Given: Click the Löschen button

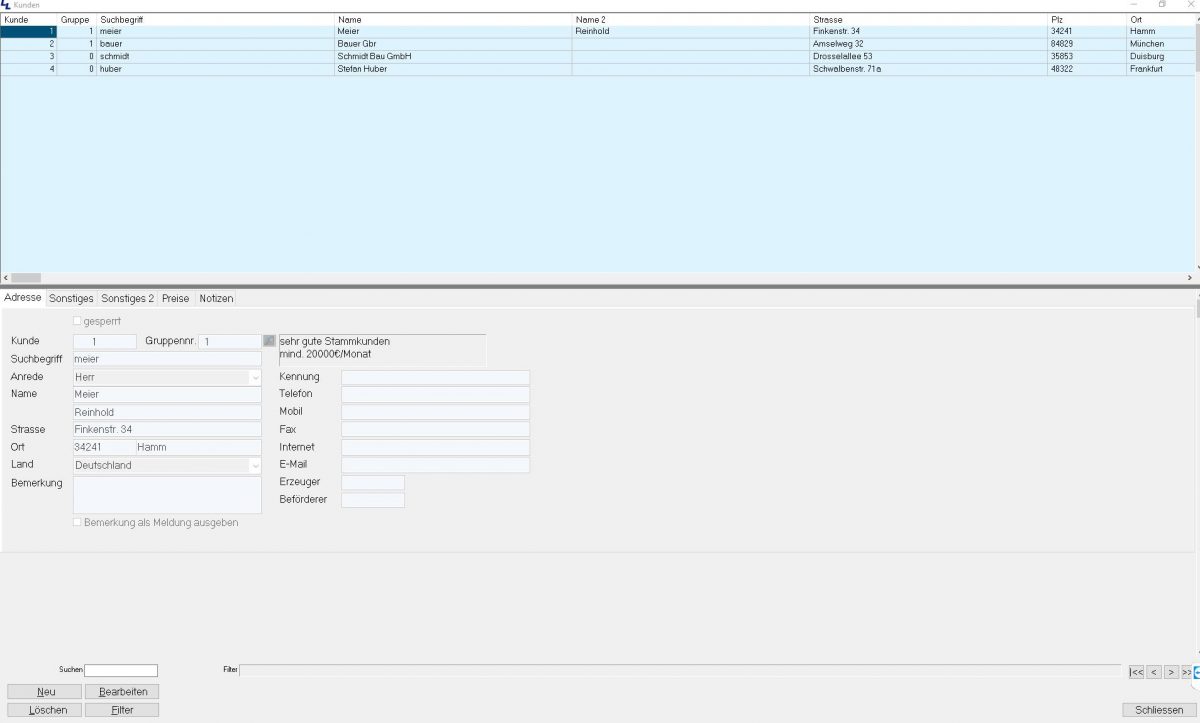Looking at the screenshot, I should coord(44,710).
